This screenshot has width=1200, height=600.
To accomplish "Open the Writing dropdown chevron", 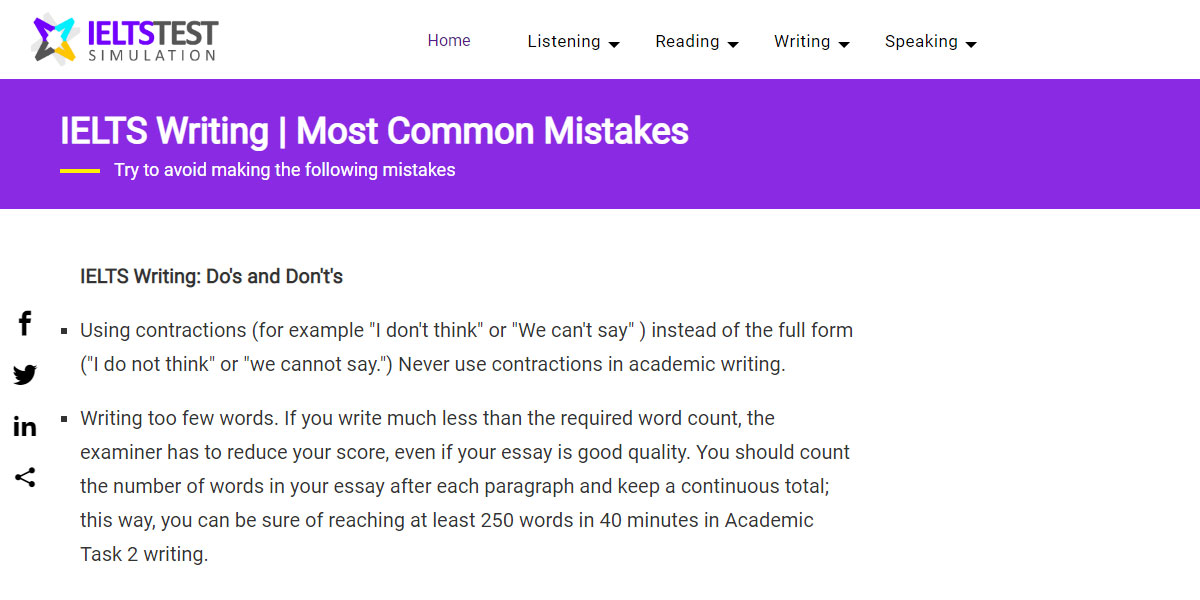I will point(844,44).
